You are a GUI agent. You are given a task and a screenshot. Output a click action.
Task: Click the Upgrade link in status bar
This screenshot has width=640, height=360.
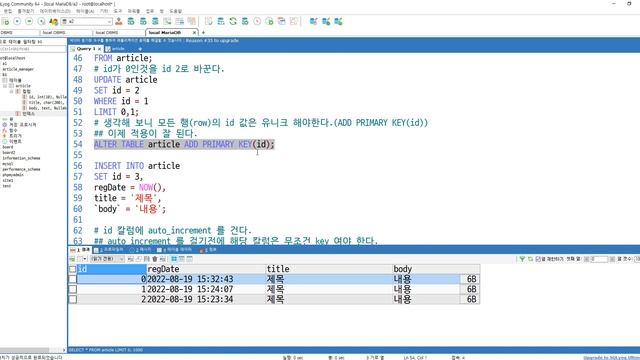pyautogui.click(x=611, y=358)
